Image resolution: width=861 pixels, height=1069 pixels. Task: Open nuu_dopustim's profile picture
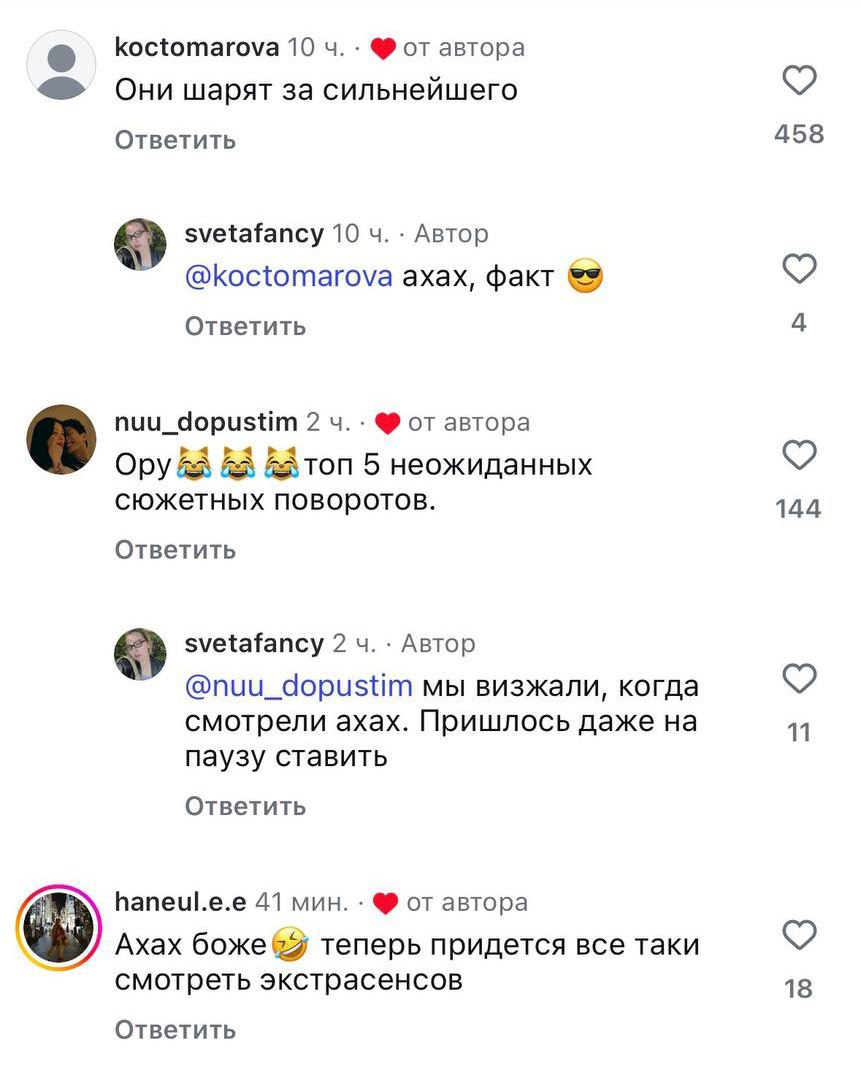pos(61,439)
